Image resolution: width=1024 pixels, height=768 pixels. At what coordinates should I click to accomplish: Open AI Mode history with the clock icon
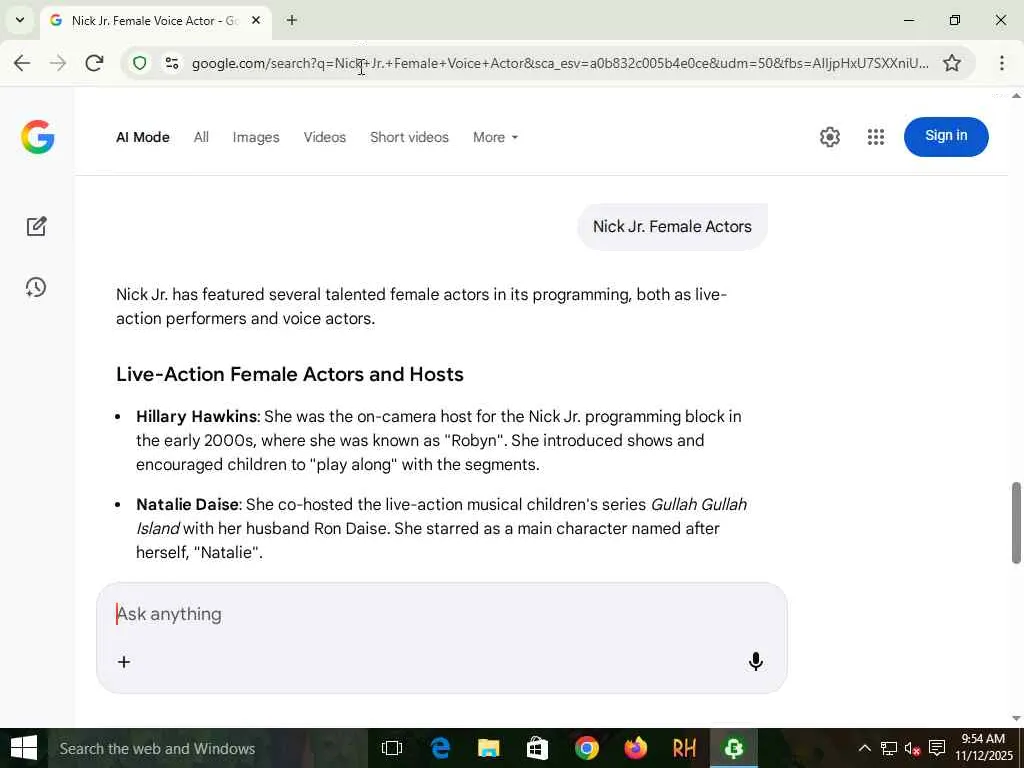coord(36,287)
